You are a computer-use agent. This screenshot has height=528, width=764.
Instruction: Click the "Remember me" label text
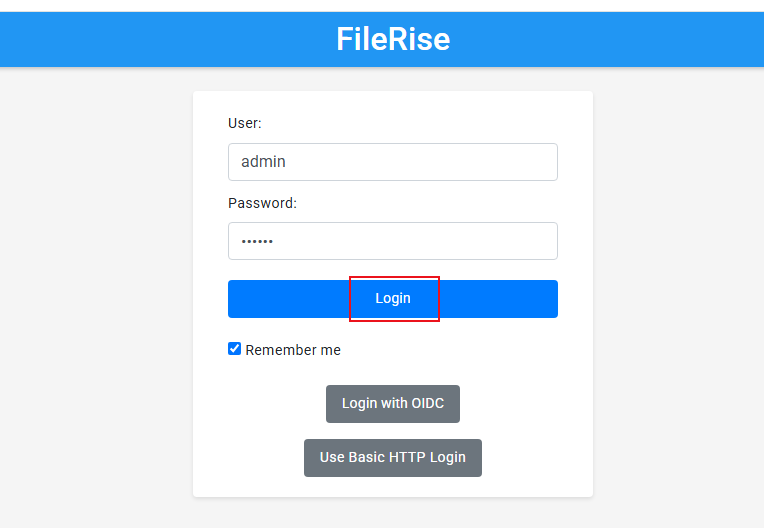pyautogui.click(x=293, y=350)
